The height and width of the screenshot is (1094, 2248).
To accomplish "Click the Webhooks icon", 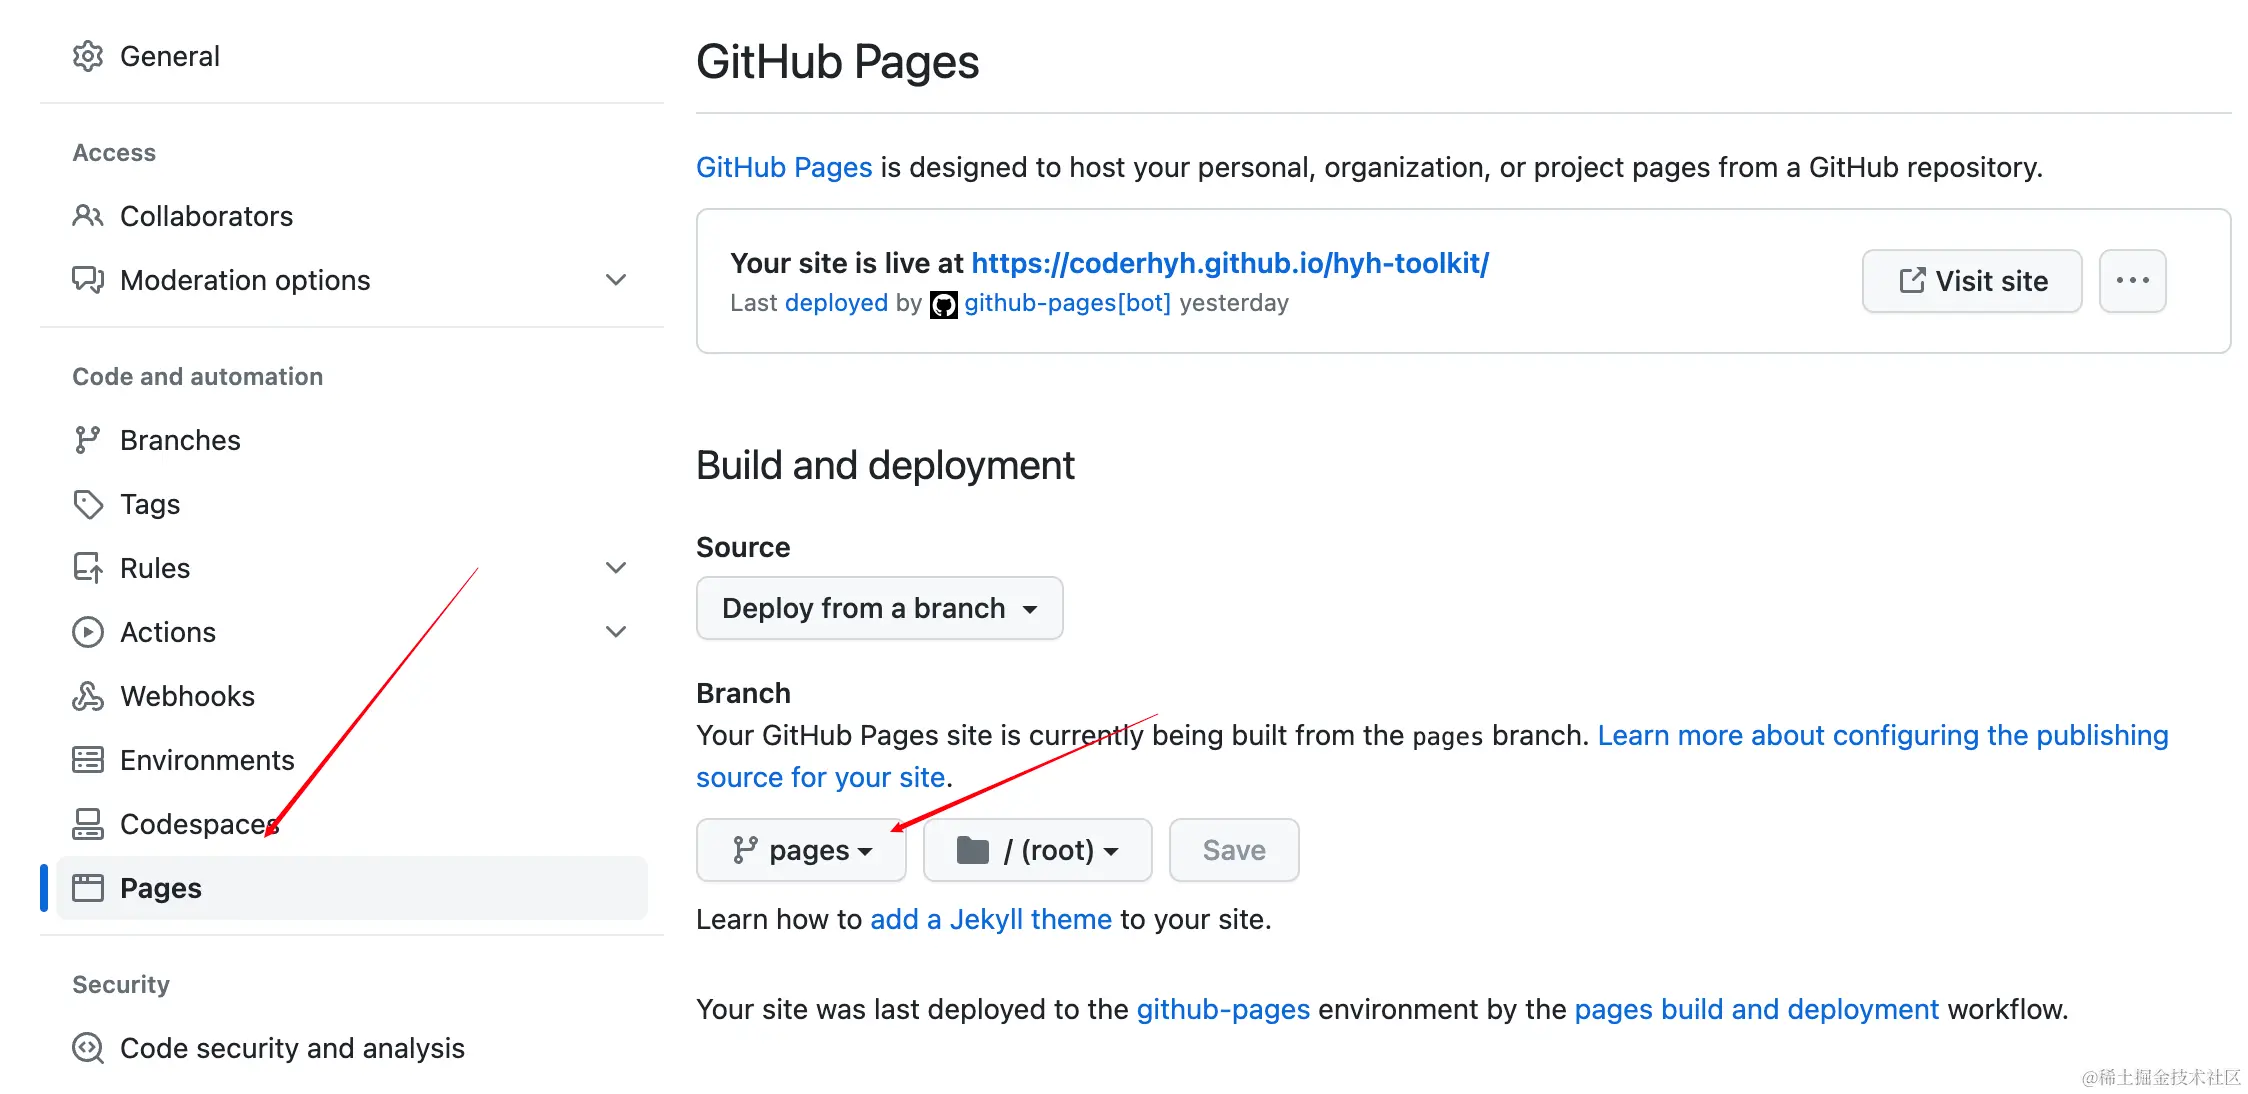I will tap(88, 696).
